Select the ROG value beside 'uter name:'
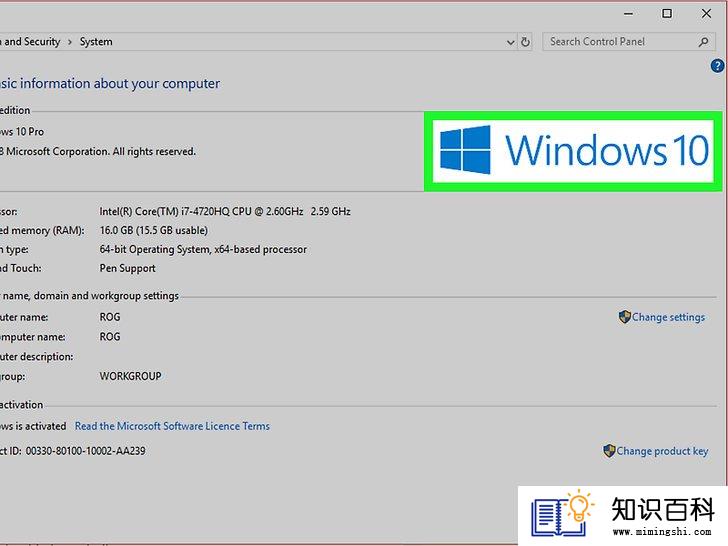This screenshot has width=728, height=546. (x=110, y=317)
